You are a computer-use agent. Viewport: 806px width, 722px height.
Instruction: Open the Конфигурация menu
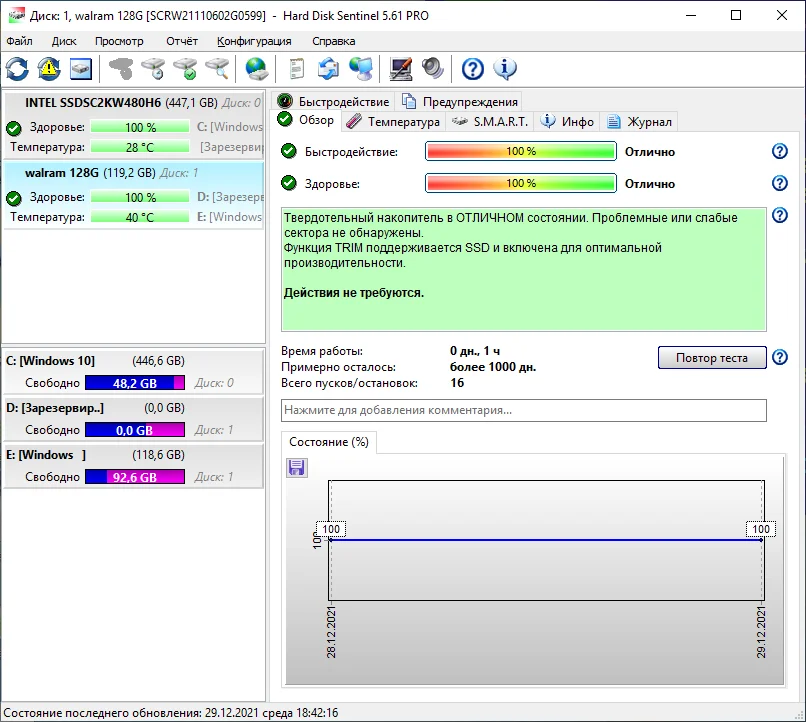(x=254, y=41)
